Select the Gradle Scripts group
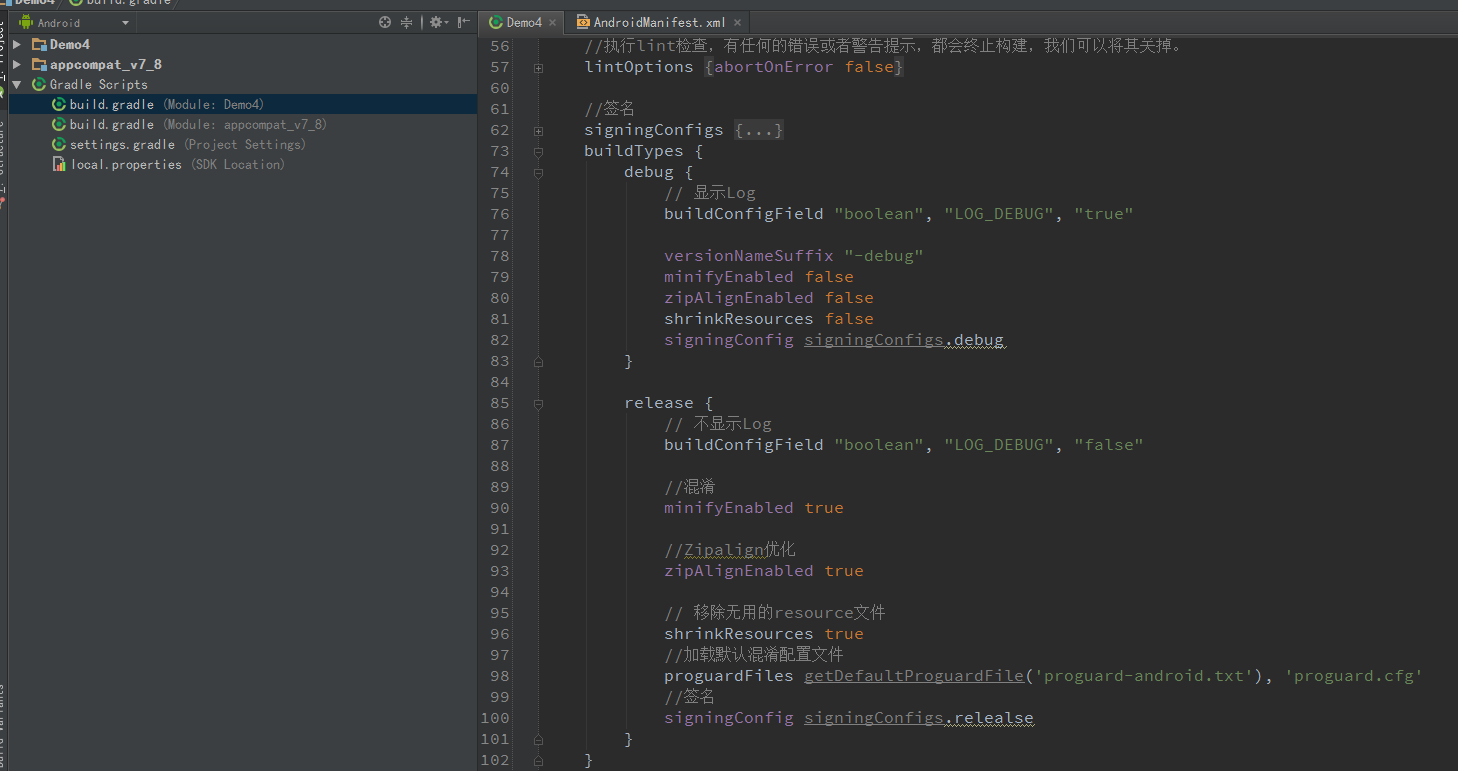This screenshot has width=1458, height=771. pos(98,84)
